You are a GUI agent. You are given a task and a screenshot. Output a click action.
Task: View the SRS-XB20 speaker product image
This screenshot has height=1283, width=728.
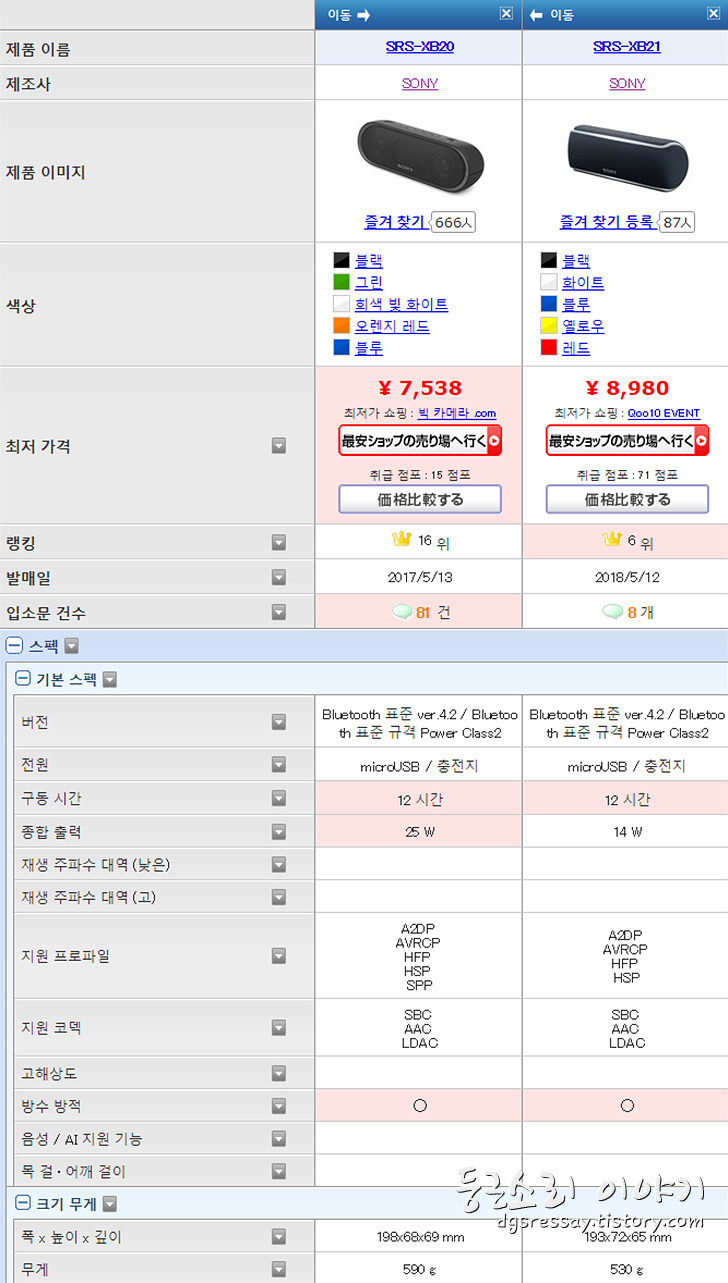click(420, 158)
